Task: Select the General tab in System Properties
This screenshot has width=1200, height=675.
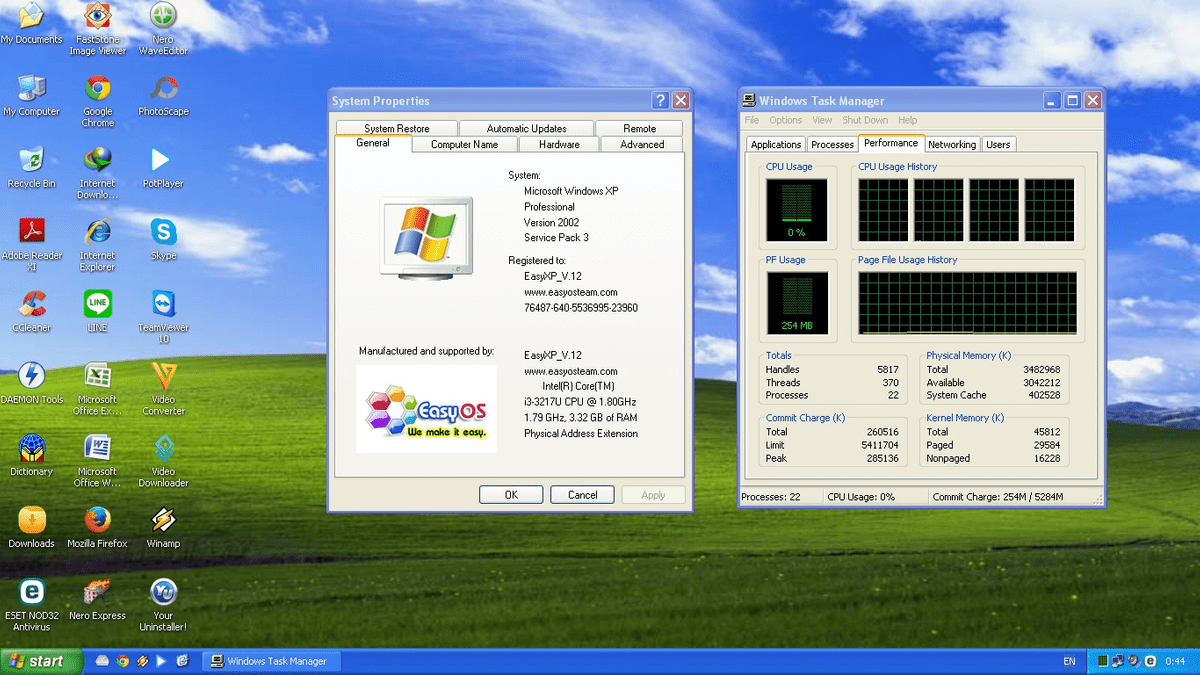Action: point(373,143)
